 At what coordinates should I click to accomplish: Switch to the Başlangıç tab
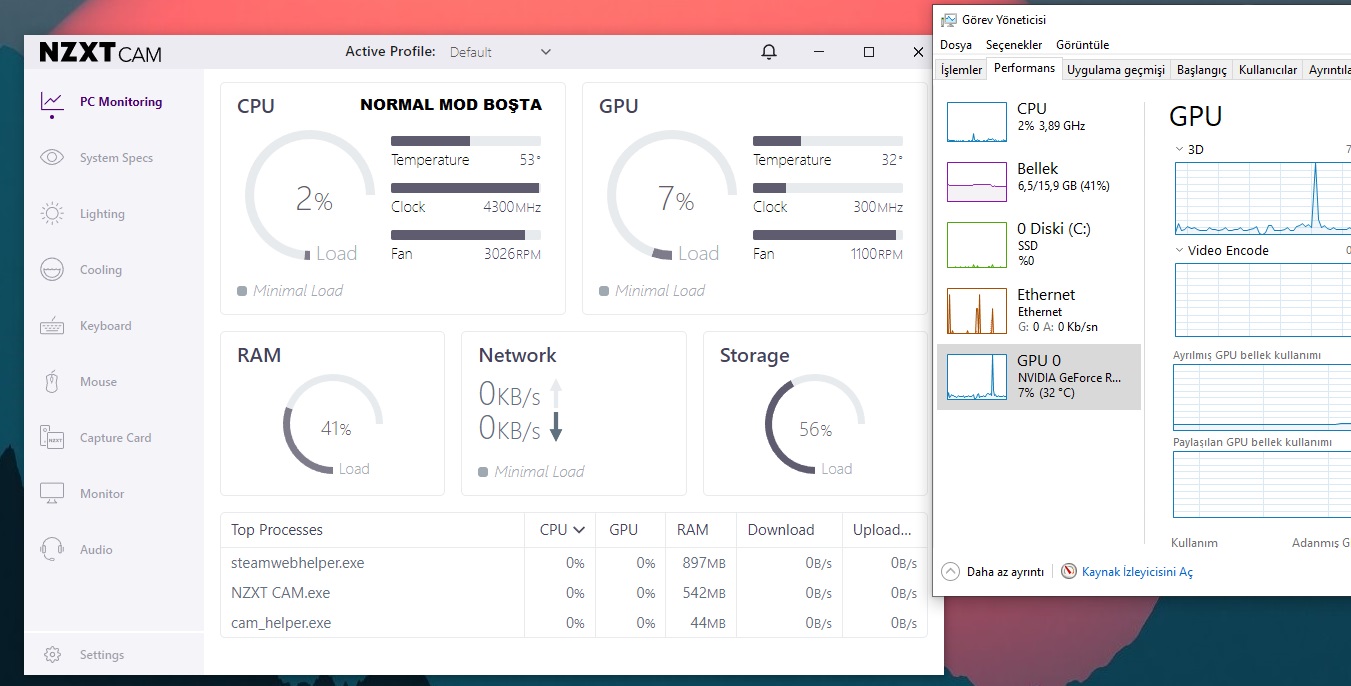(1201, 70)
